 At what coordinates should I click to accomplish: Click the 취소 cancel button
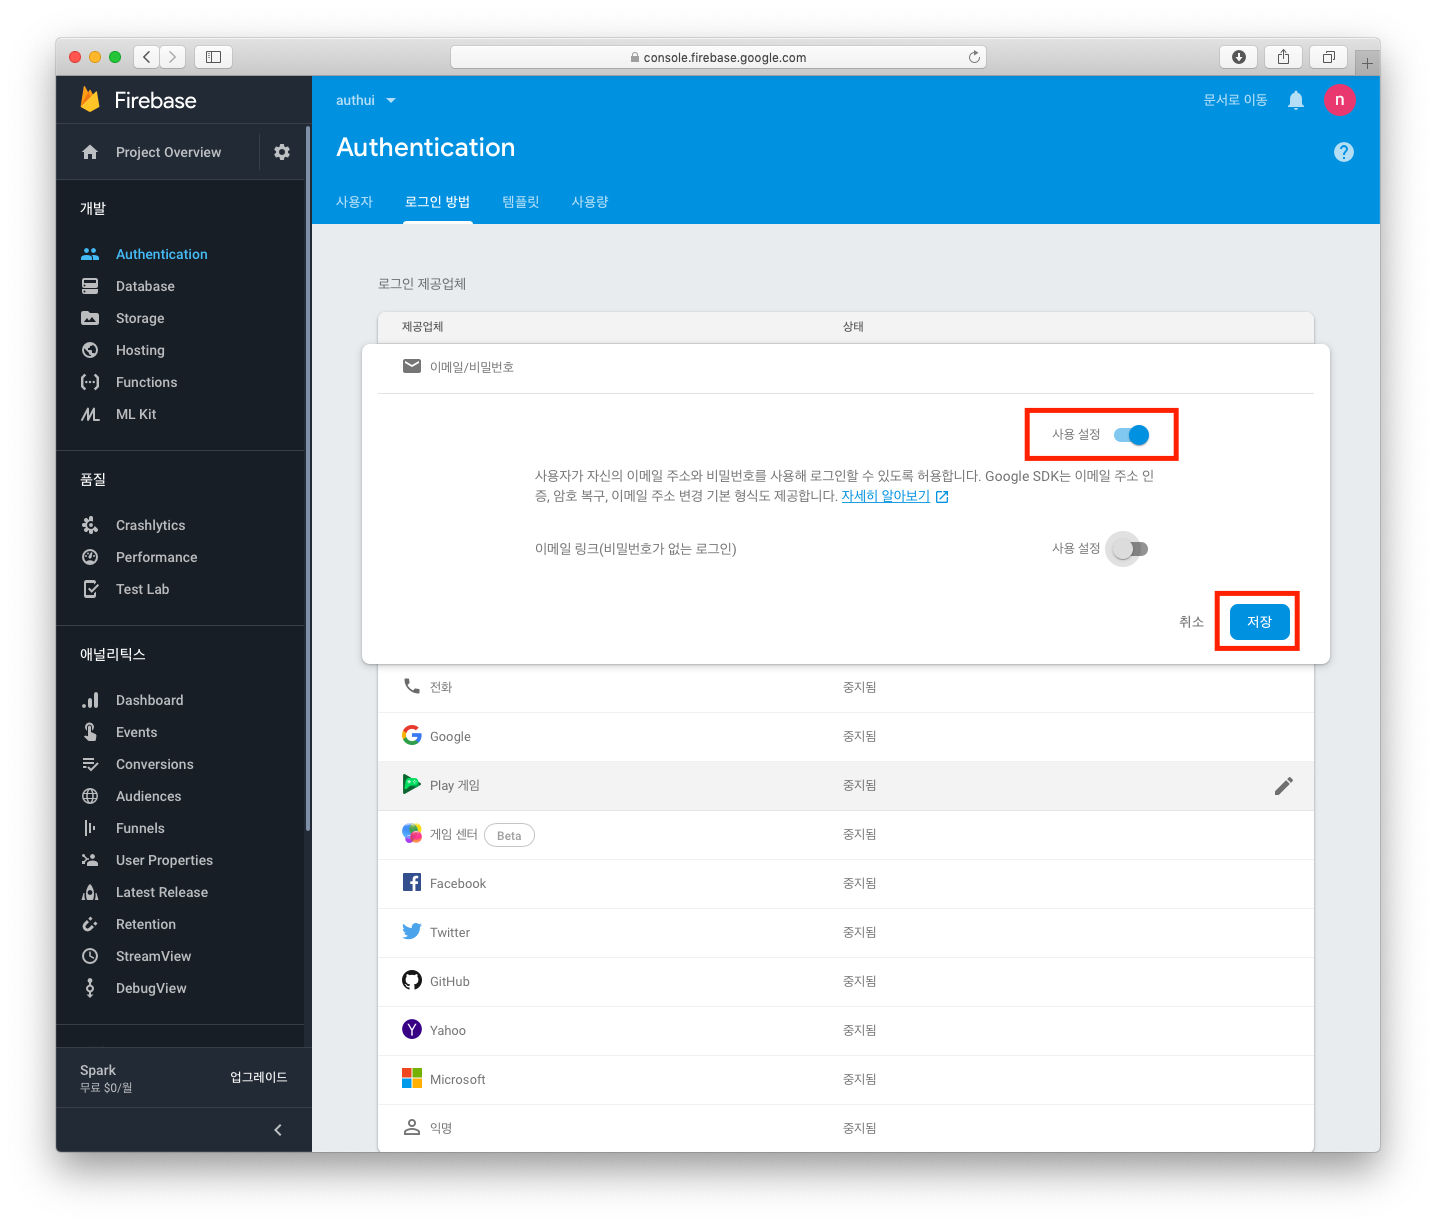(x=1191, y=622)
